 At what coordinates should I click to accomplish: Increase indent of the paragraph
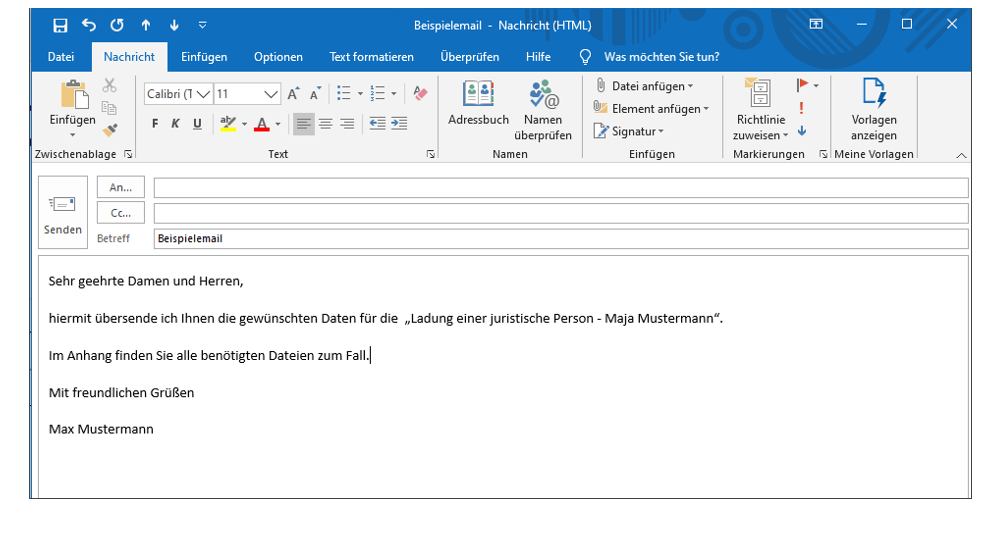pyautogui.click(x=399, y=124)
